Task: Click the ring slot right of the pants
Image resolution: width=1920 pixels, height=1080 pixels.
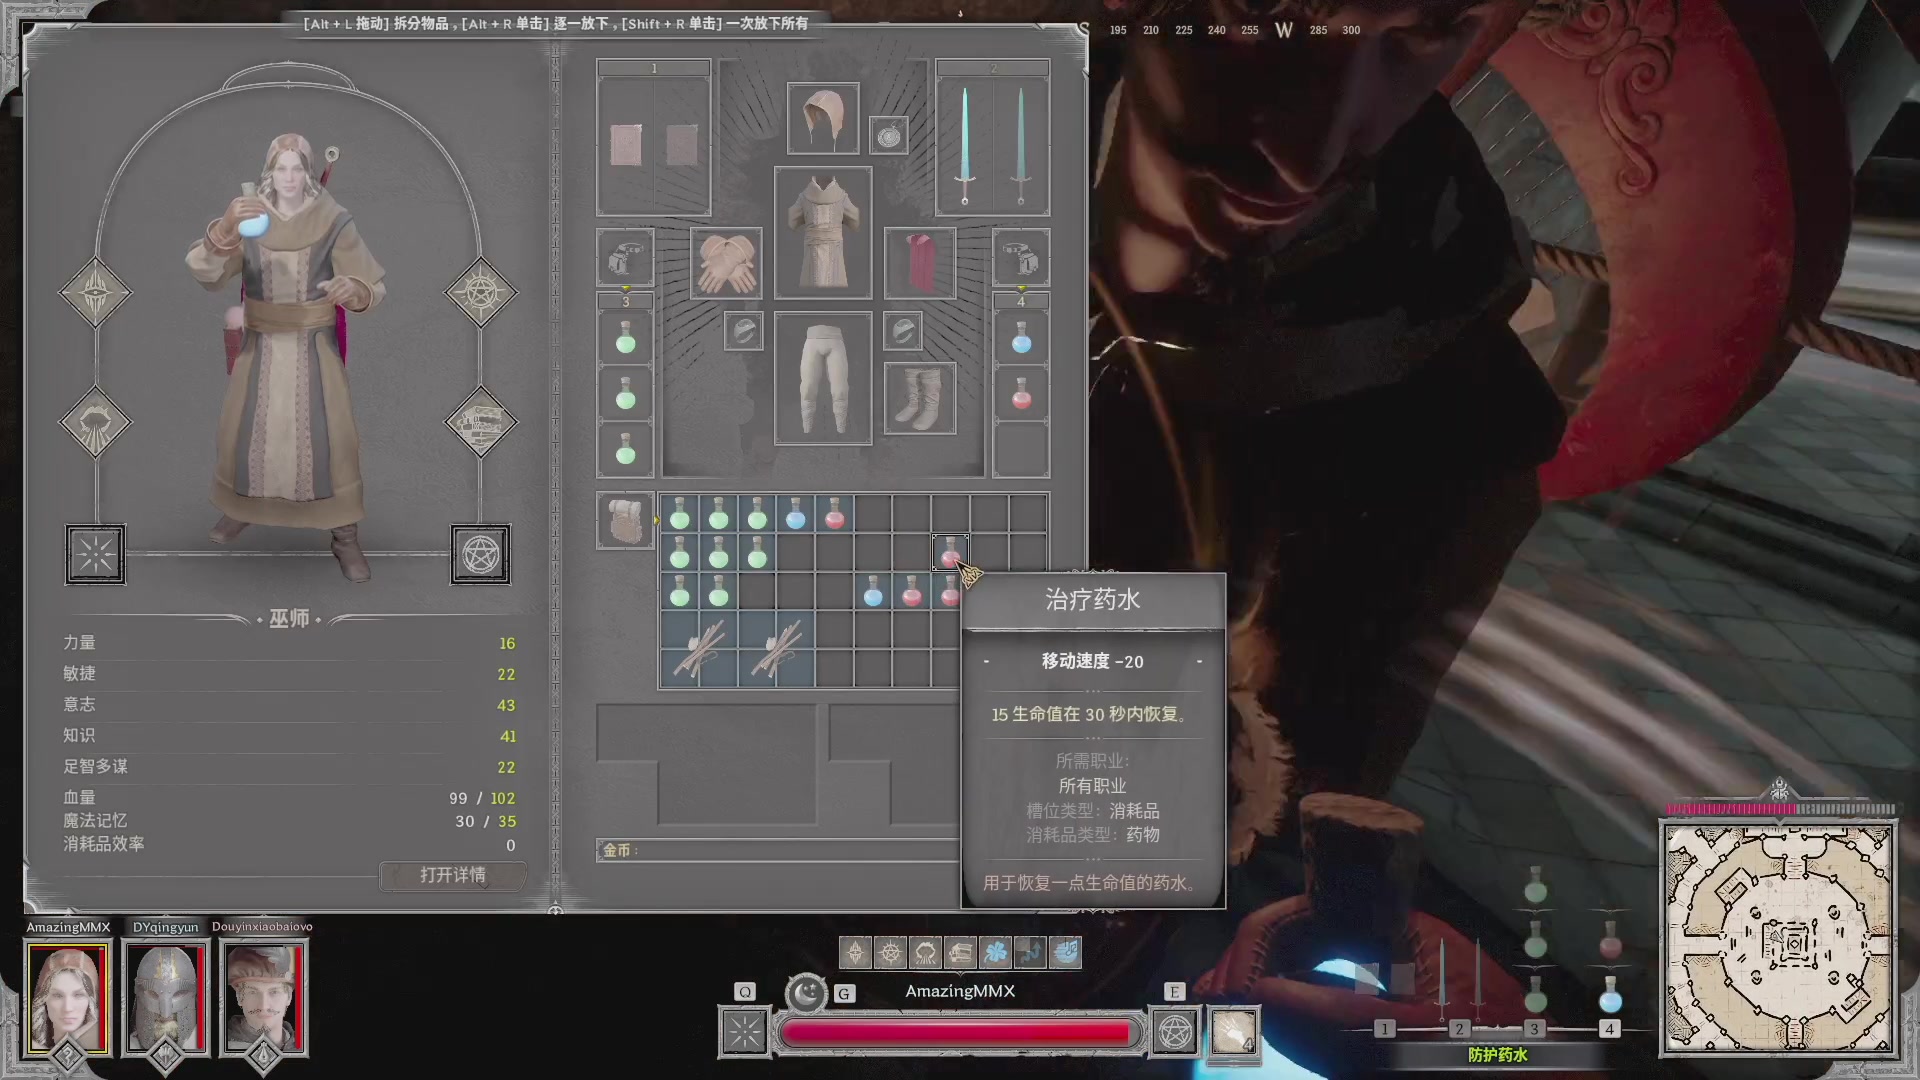Action: coord(903,331)
